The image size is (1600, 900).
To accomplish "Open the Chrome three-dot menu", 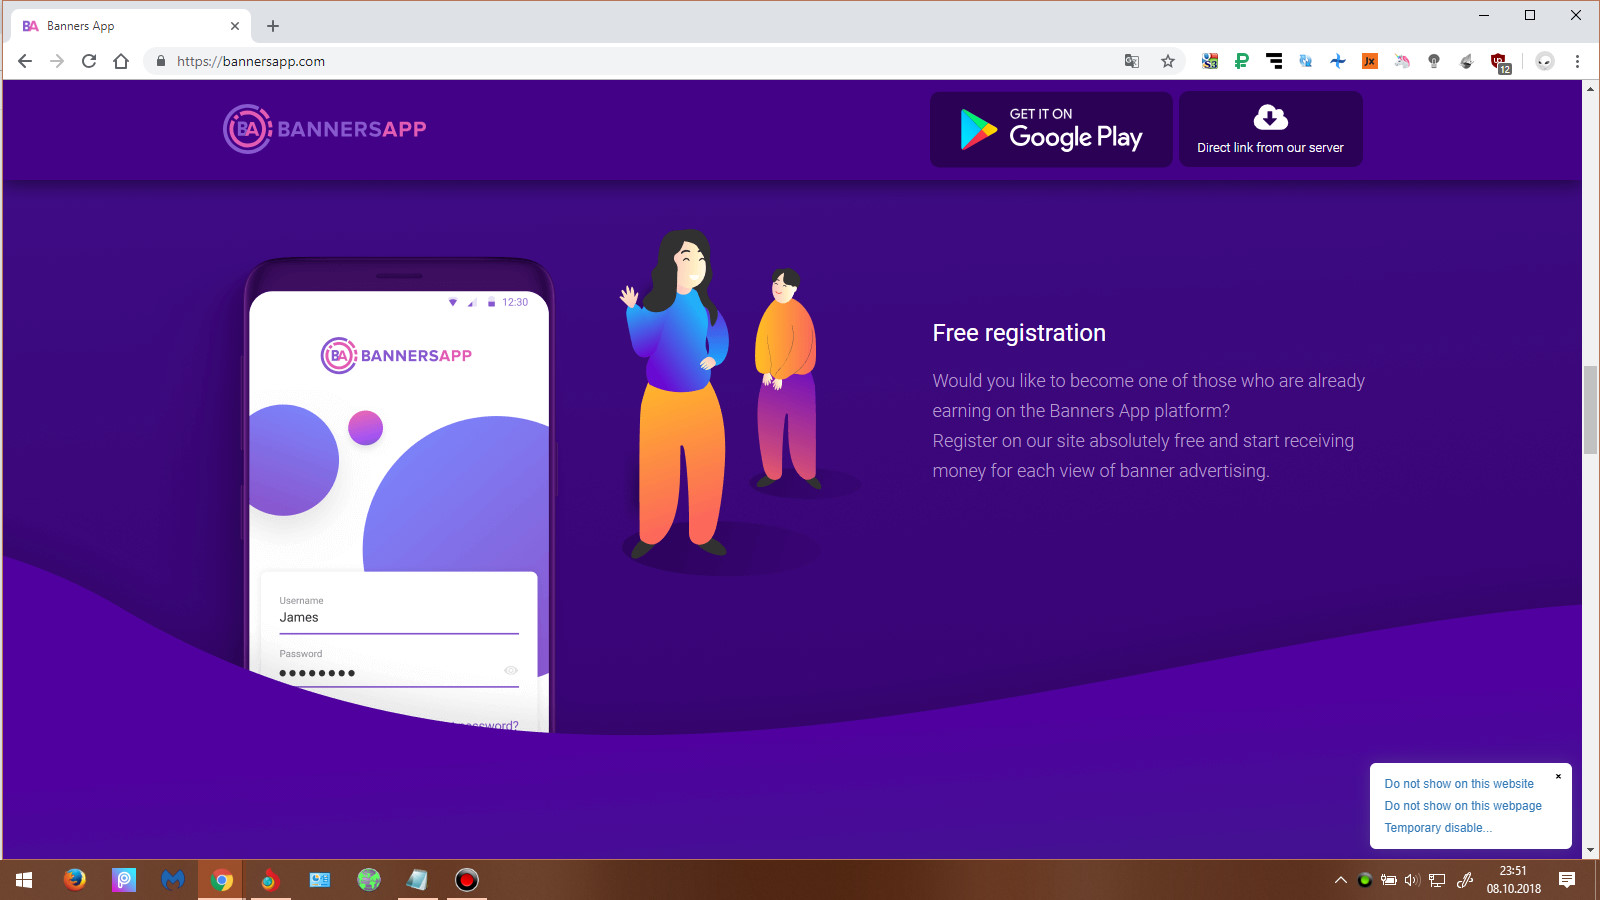I will [1577, 61].
